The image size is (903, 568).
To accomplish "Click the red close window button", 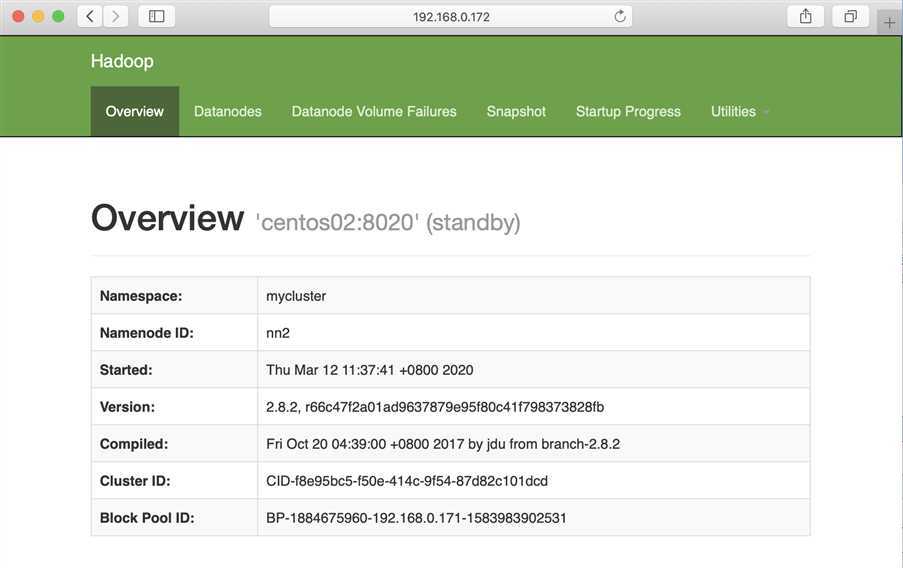I will [18, 16].
